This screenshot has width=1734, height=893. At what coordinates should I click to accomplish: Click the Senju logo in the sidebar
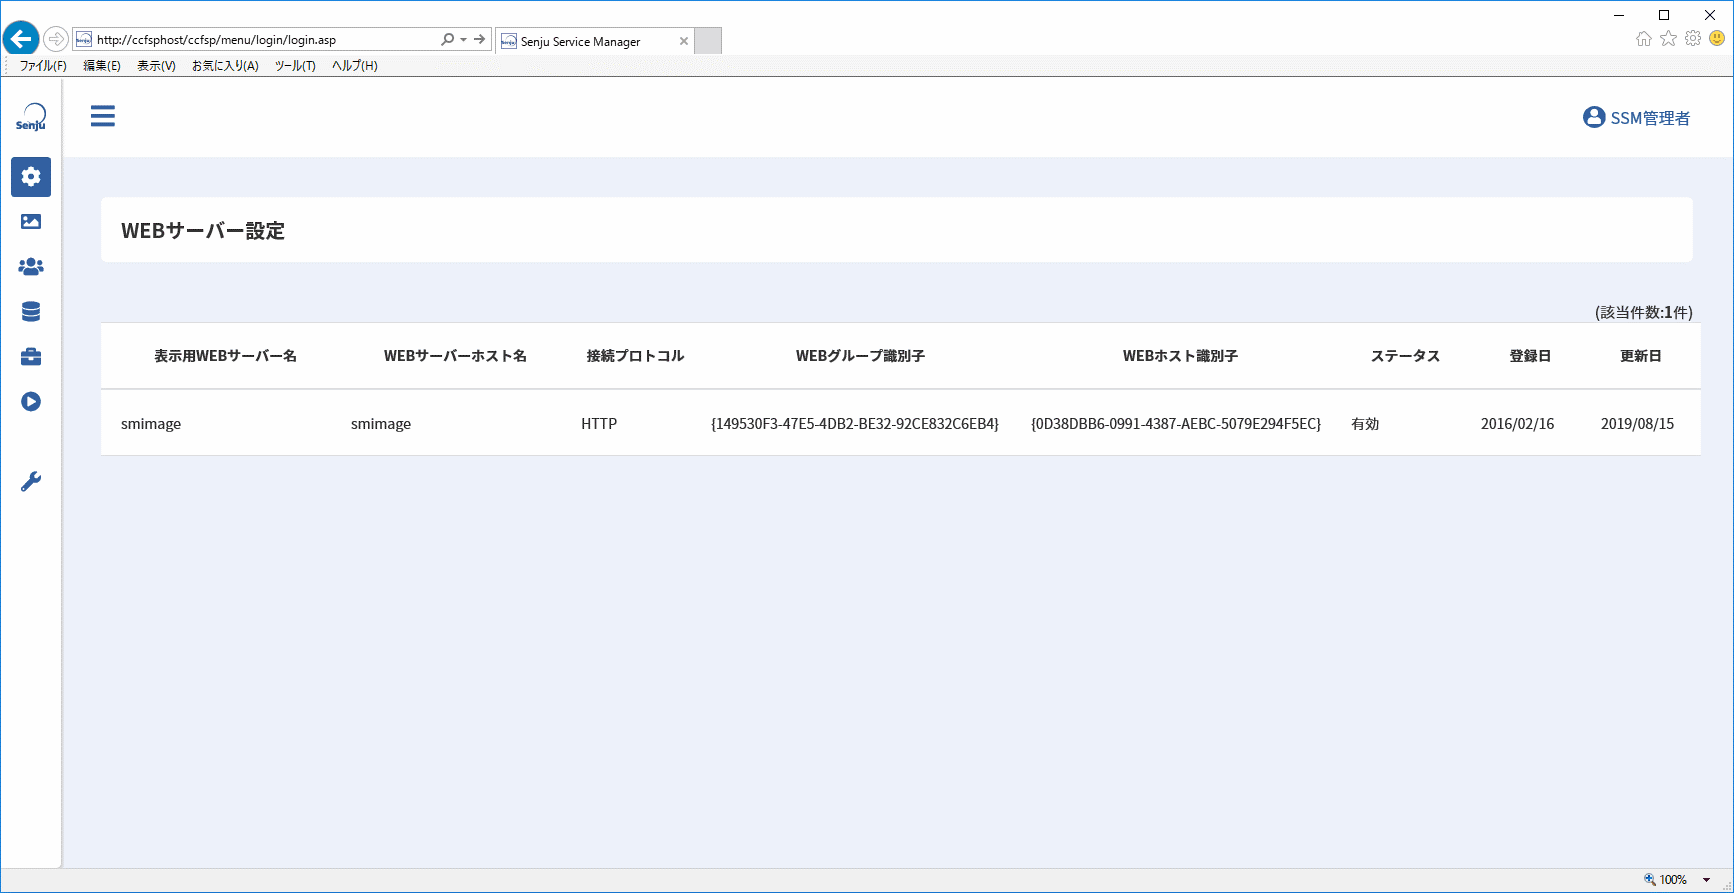[31, 117]
